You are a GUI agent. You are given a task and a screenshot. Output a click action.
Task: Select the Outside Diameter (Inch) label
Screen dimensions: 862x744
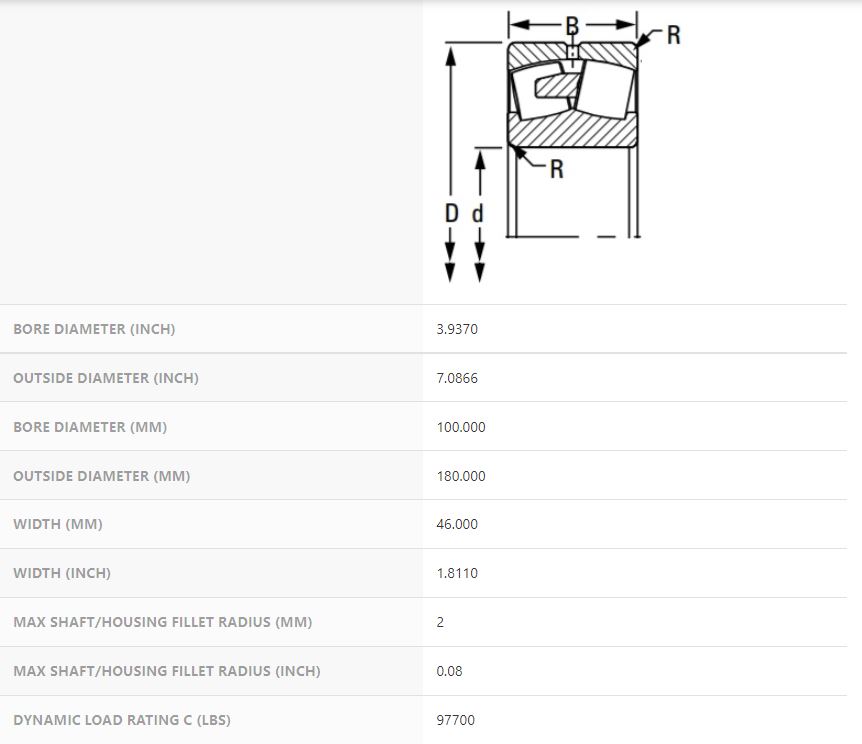pos(106,378)
